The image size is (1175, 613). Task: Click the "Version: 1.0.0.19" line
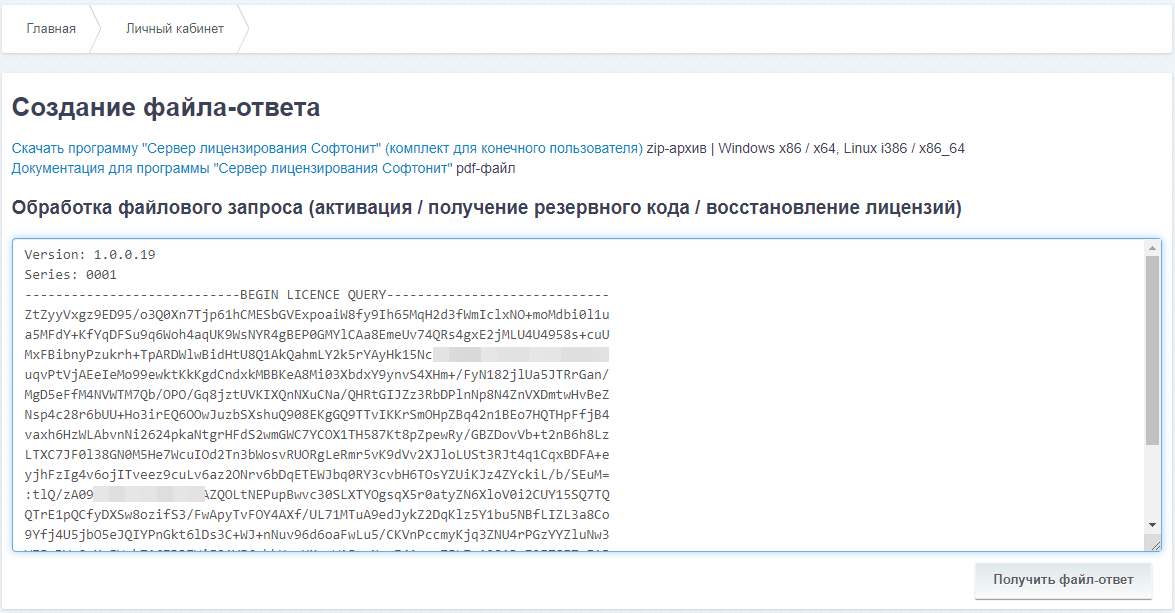pos(87,254)
